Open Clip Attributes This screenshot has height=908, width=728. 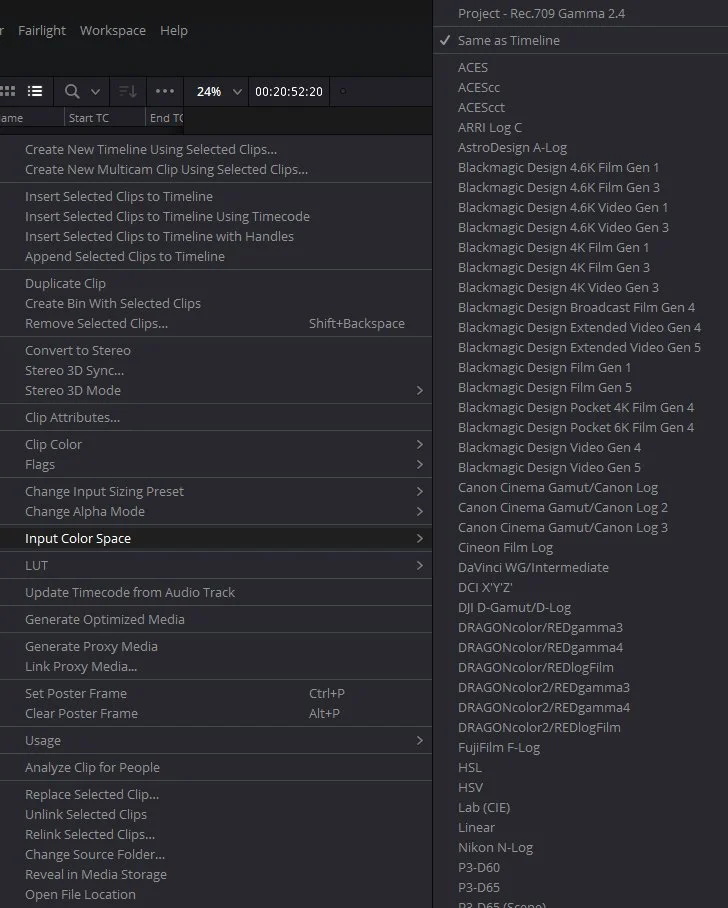pyautogui.click(x=72, y=418)
